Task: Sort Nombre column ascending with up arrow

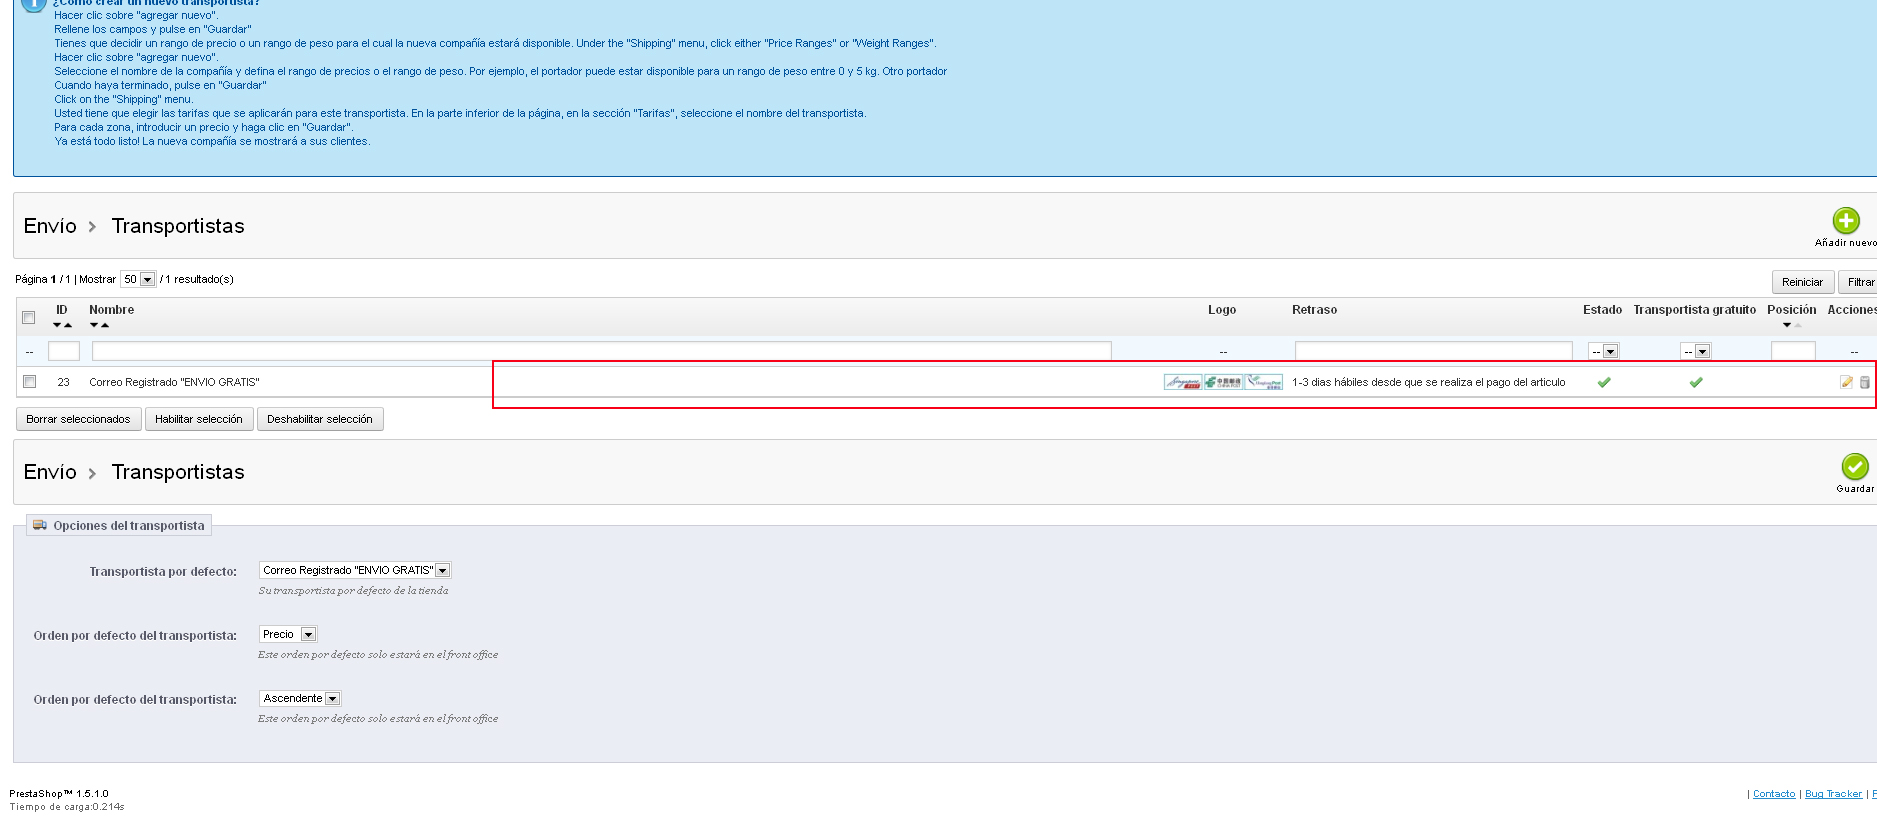Action: point(105,325)
